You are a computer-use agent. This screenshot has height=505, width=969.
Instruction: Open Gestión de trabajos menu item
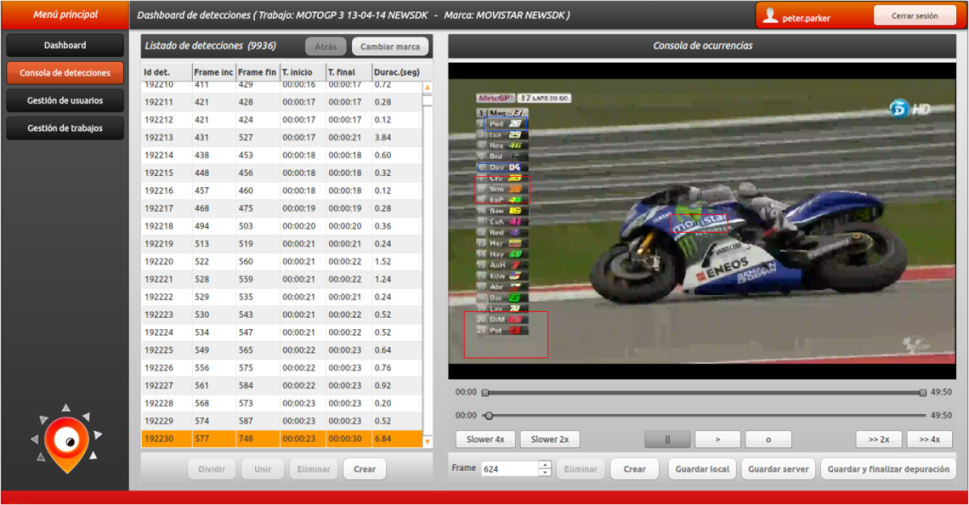coord(65,129)
